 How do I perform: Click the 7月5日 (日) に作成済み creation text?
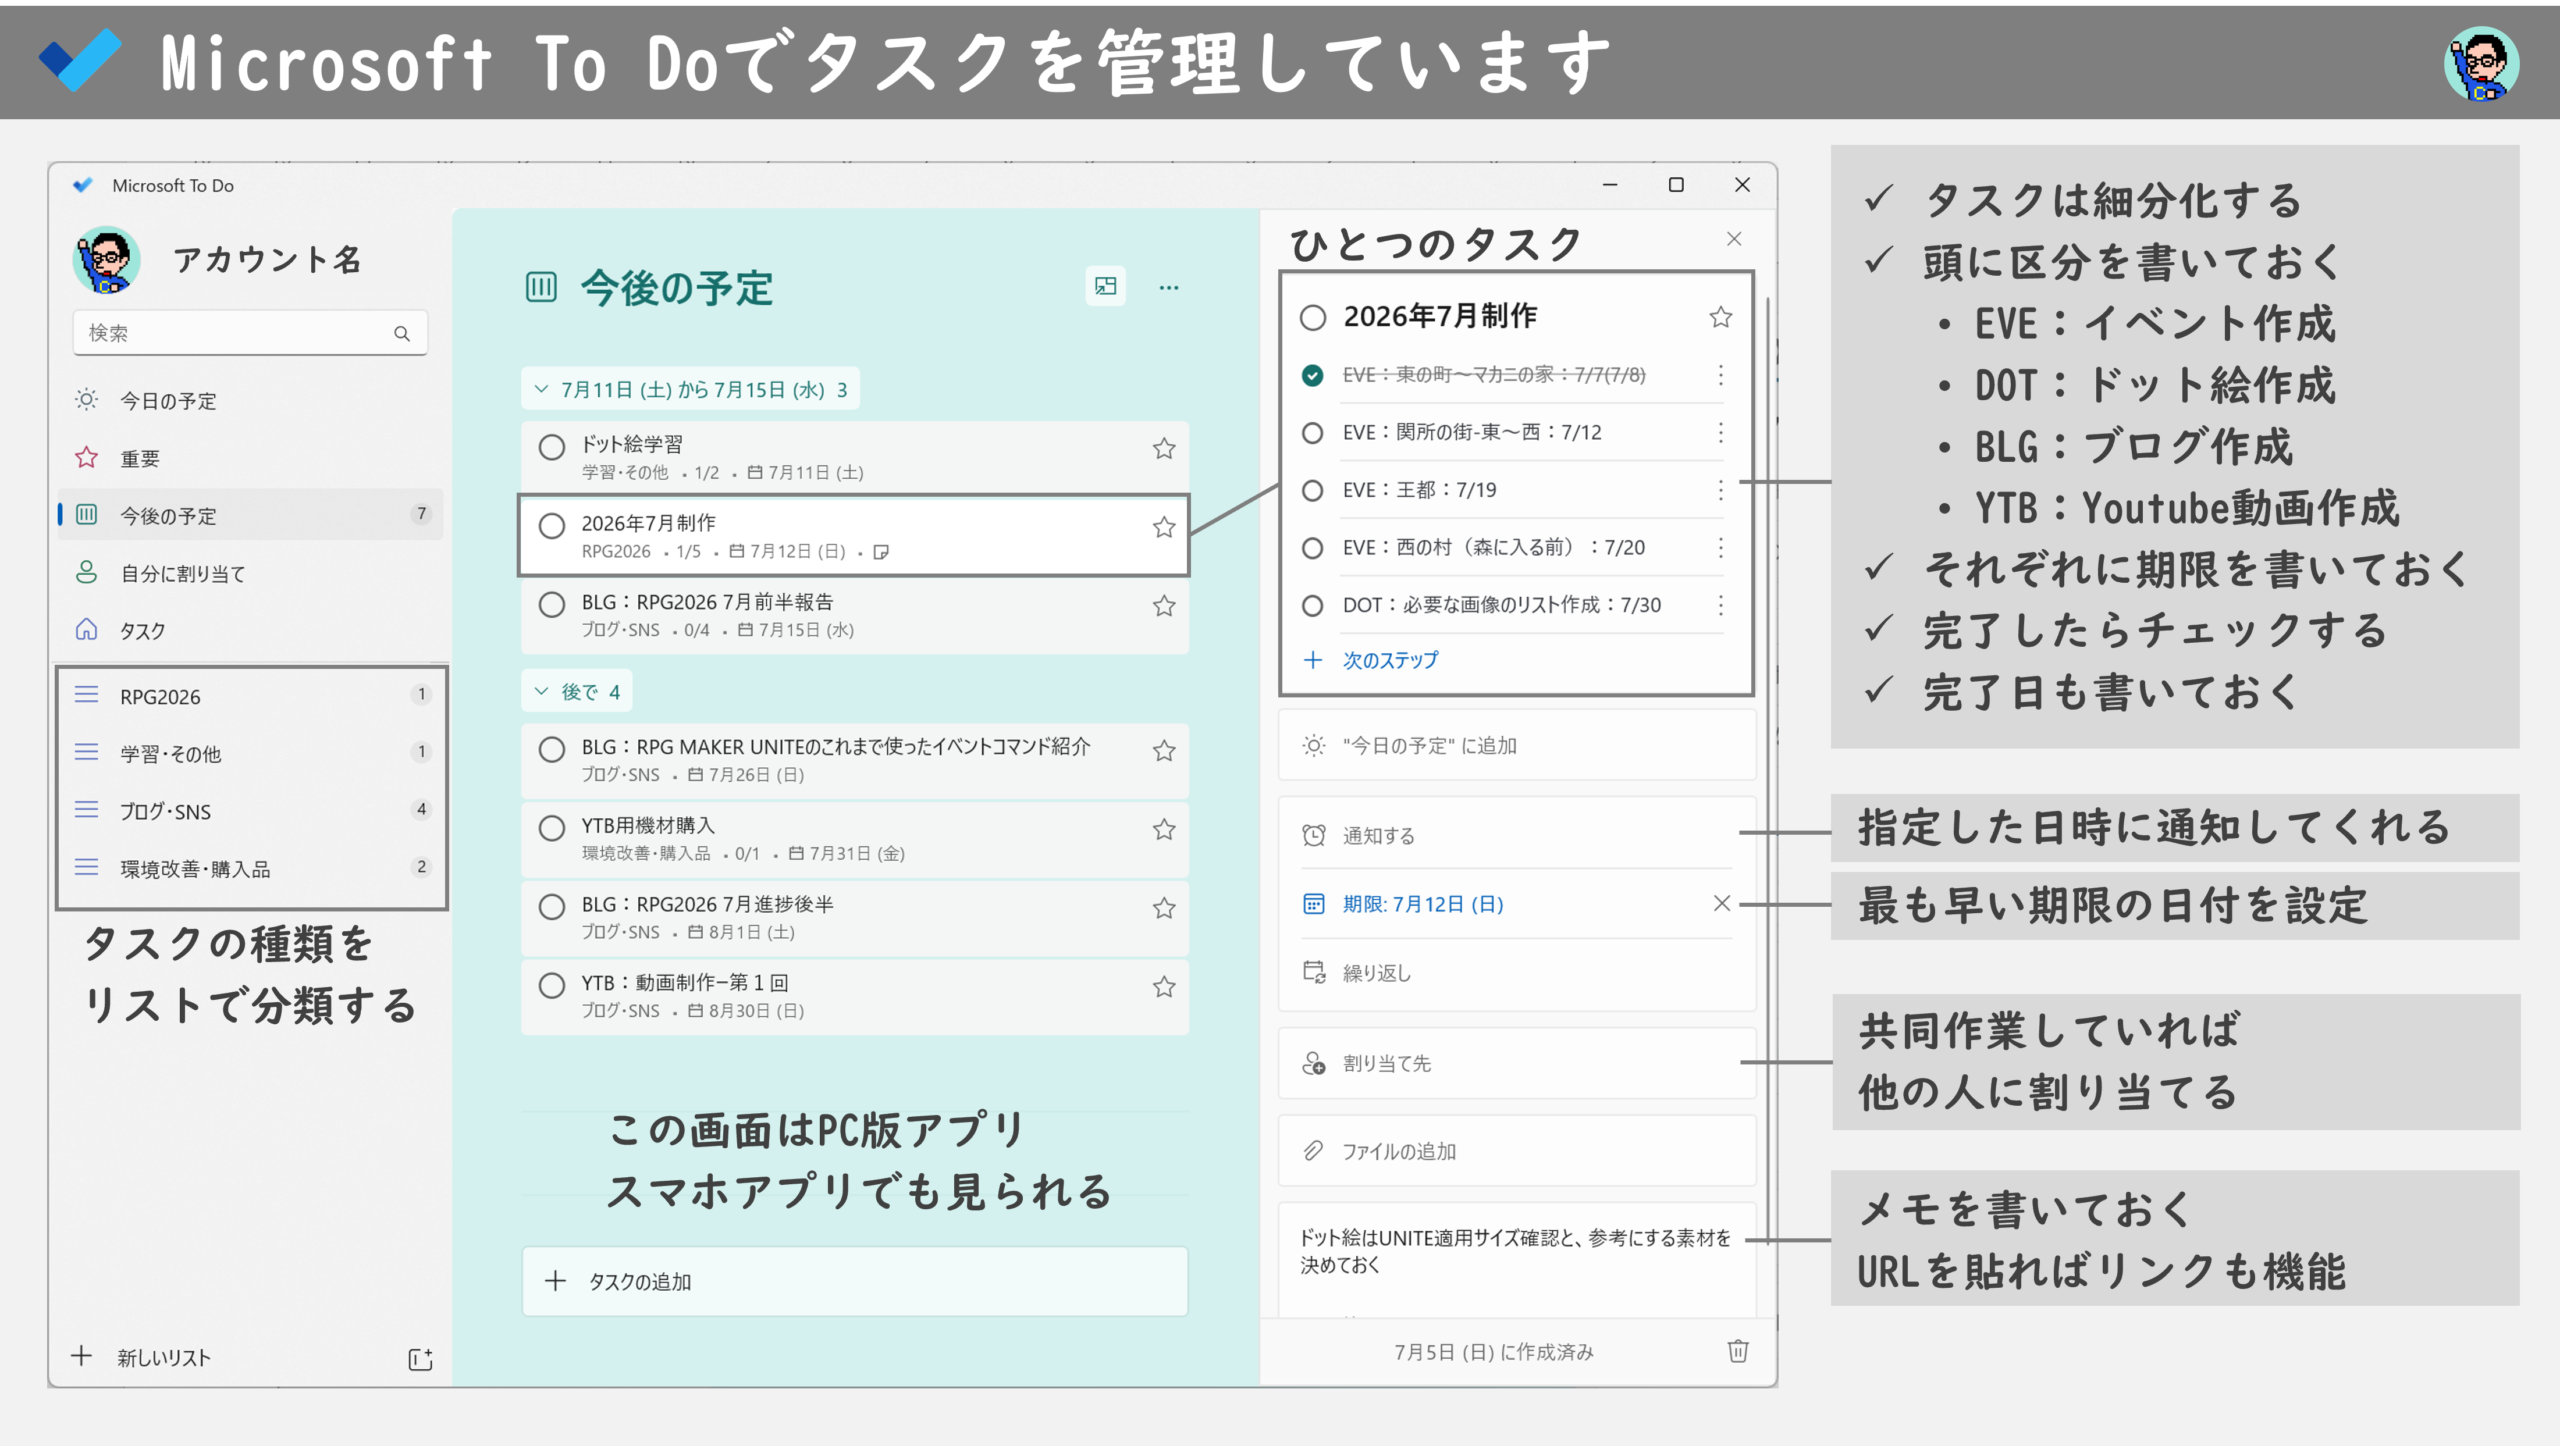coord(1494,1353)
